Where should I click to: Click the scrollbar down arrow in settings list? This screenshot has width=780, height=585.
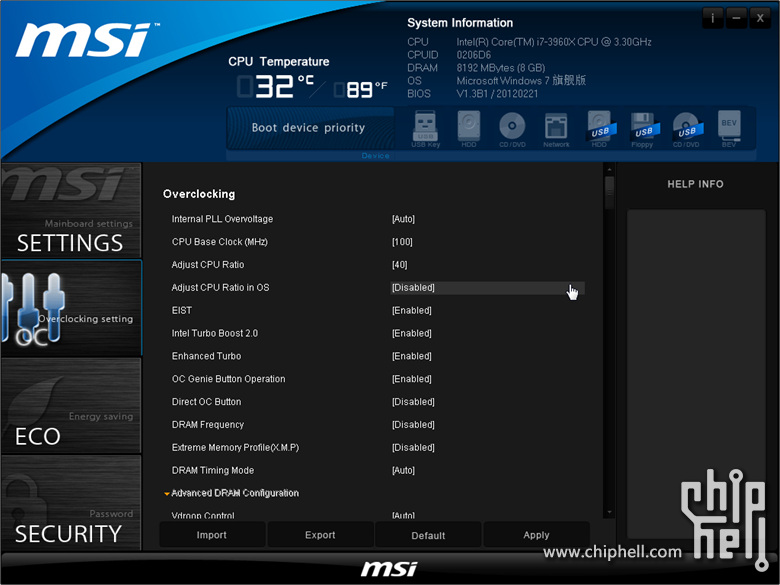(609, 512)
